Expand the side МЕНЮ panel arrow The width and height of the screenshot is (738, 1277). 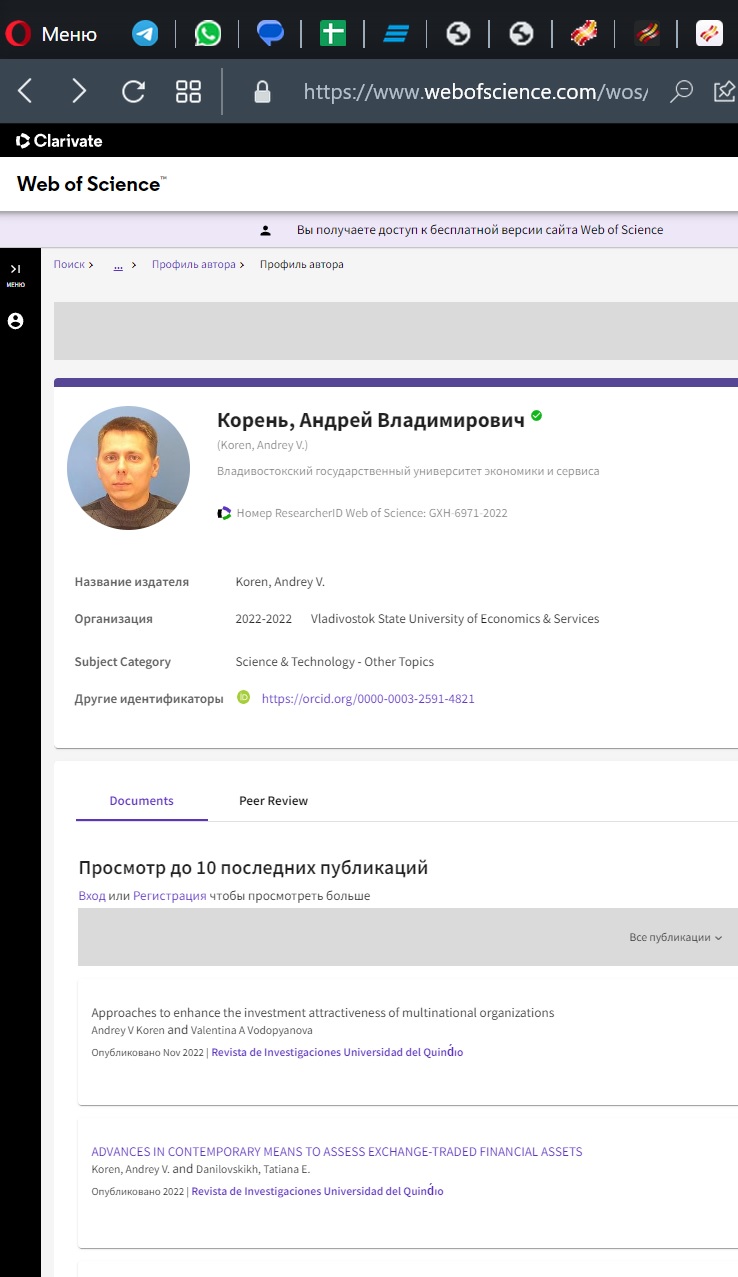tap(15, 269)
